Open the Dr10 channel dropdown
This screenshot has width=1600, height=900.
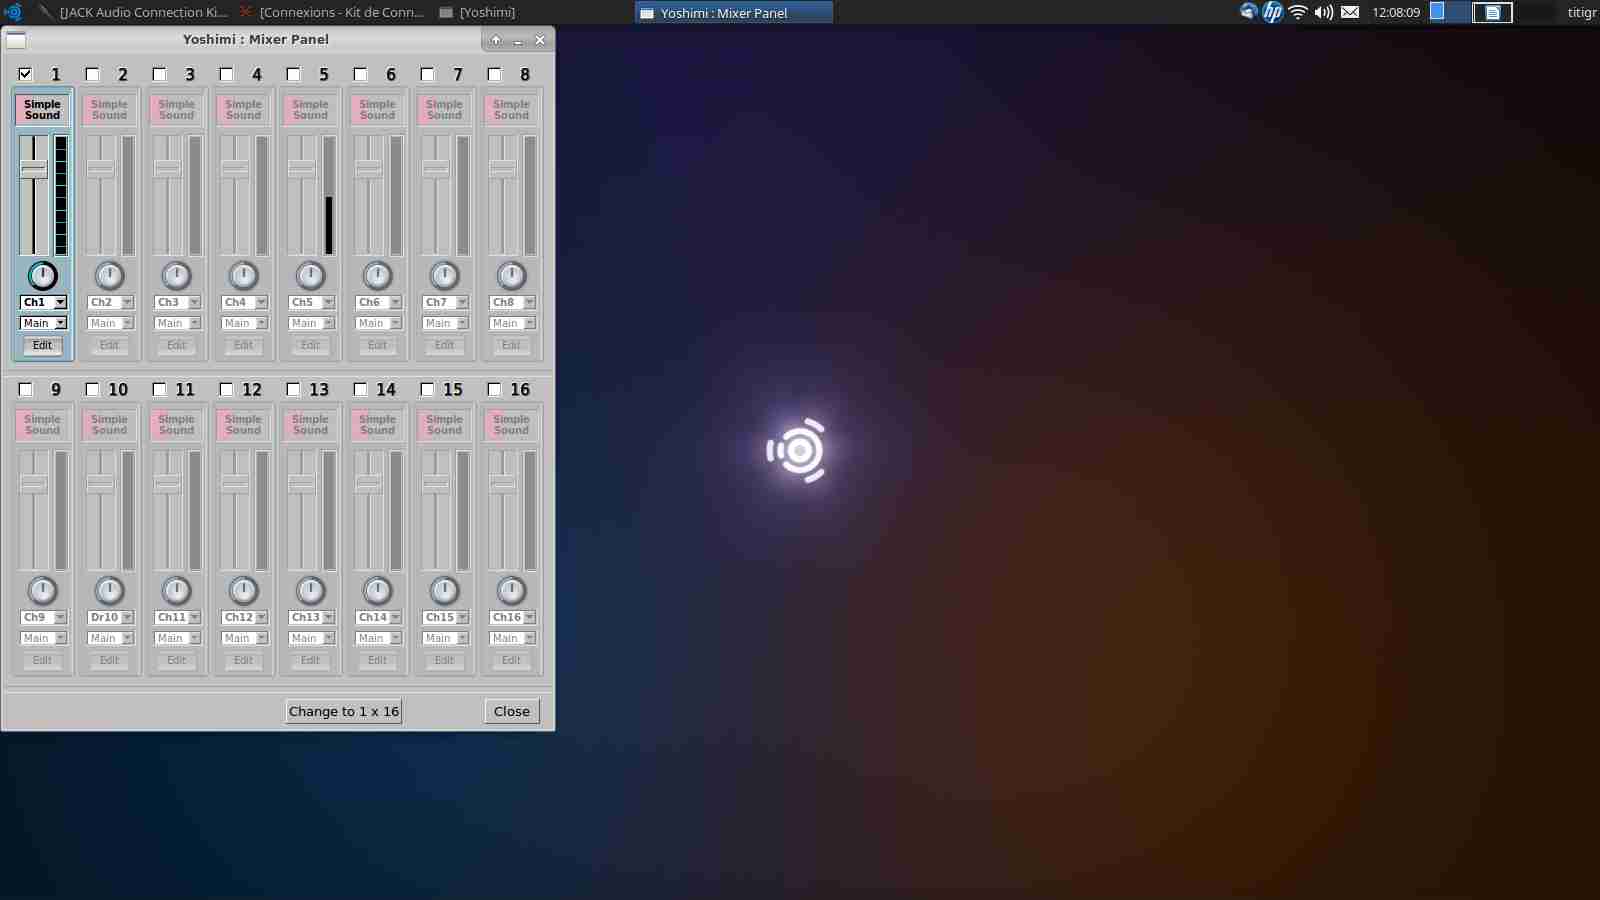(110, 617)
